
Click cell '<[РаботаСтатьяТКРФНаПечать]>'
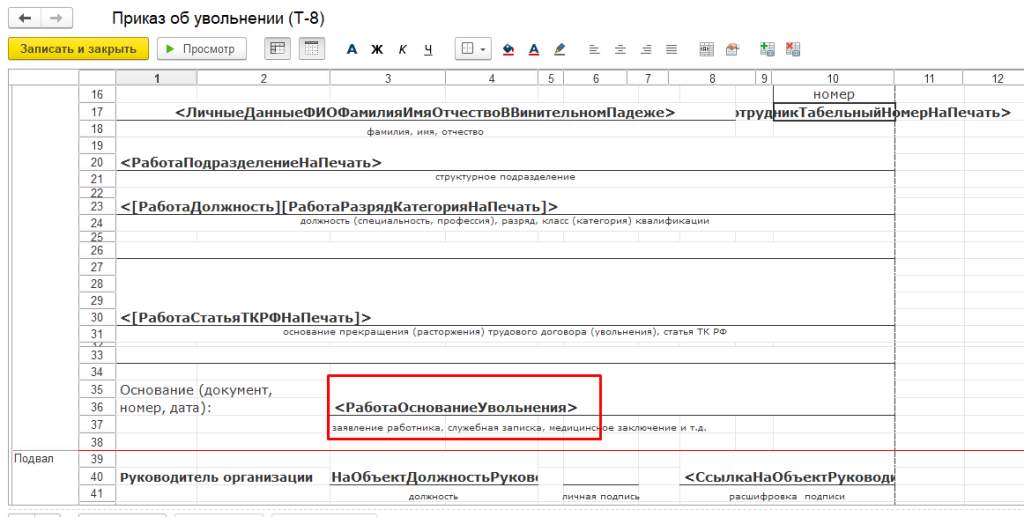click(246, 318)
